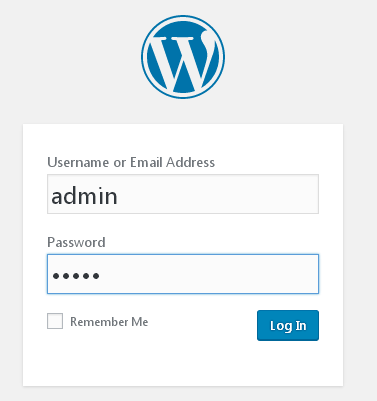Click the "Remember Me" label text
The image size is (377, 401).
pos(109,322)
